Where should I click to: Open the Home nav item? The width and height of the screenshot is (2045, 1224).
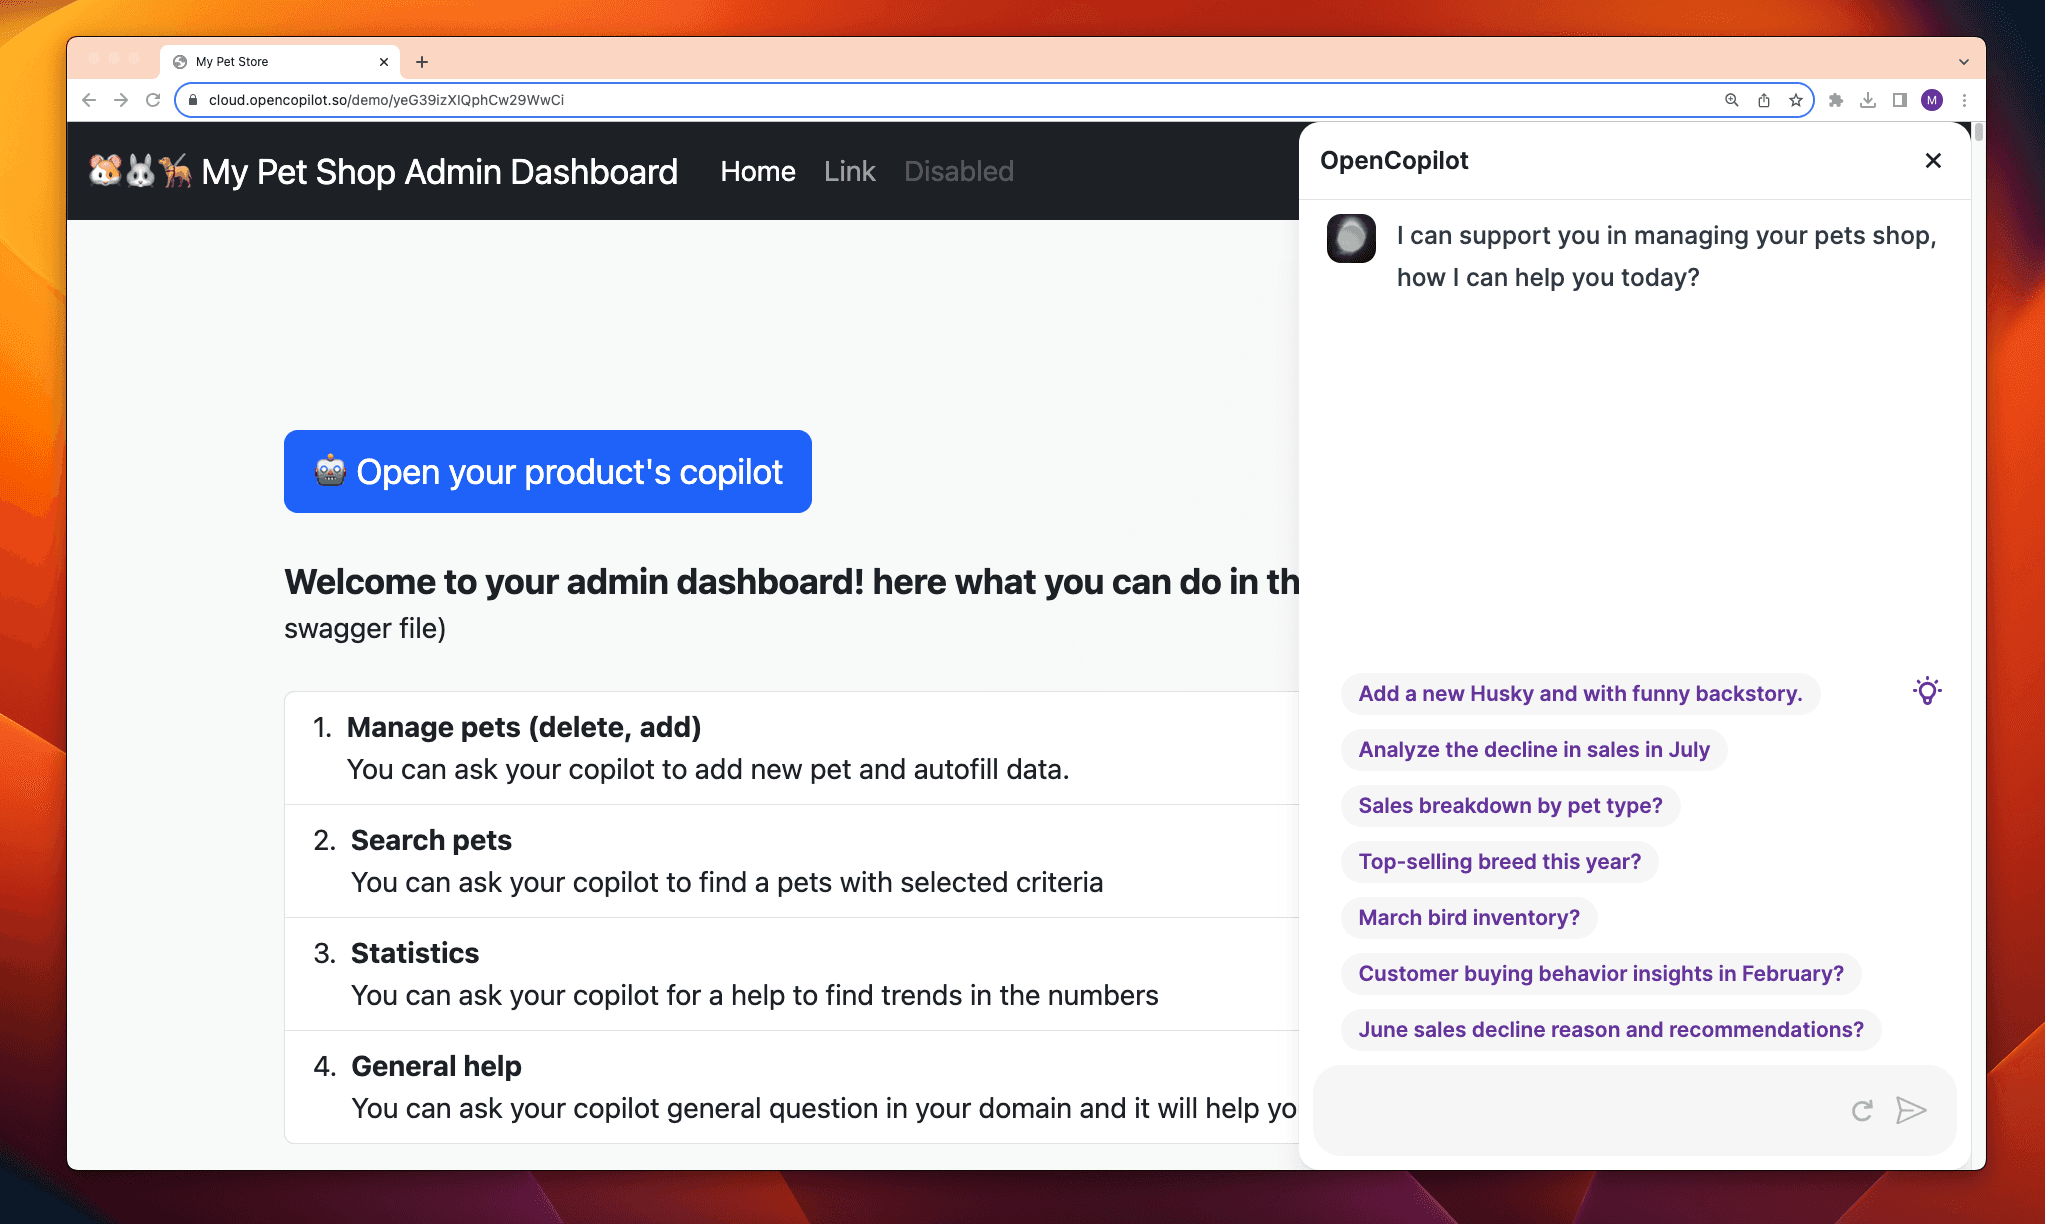pyautogui.click(x=757, y=171)
